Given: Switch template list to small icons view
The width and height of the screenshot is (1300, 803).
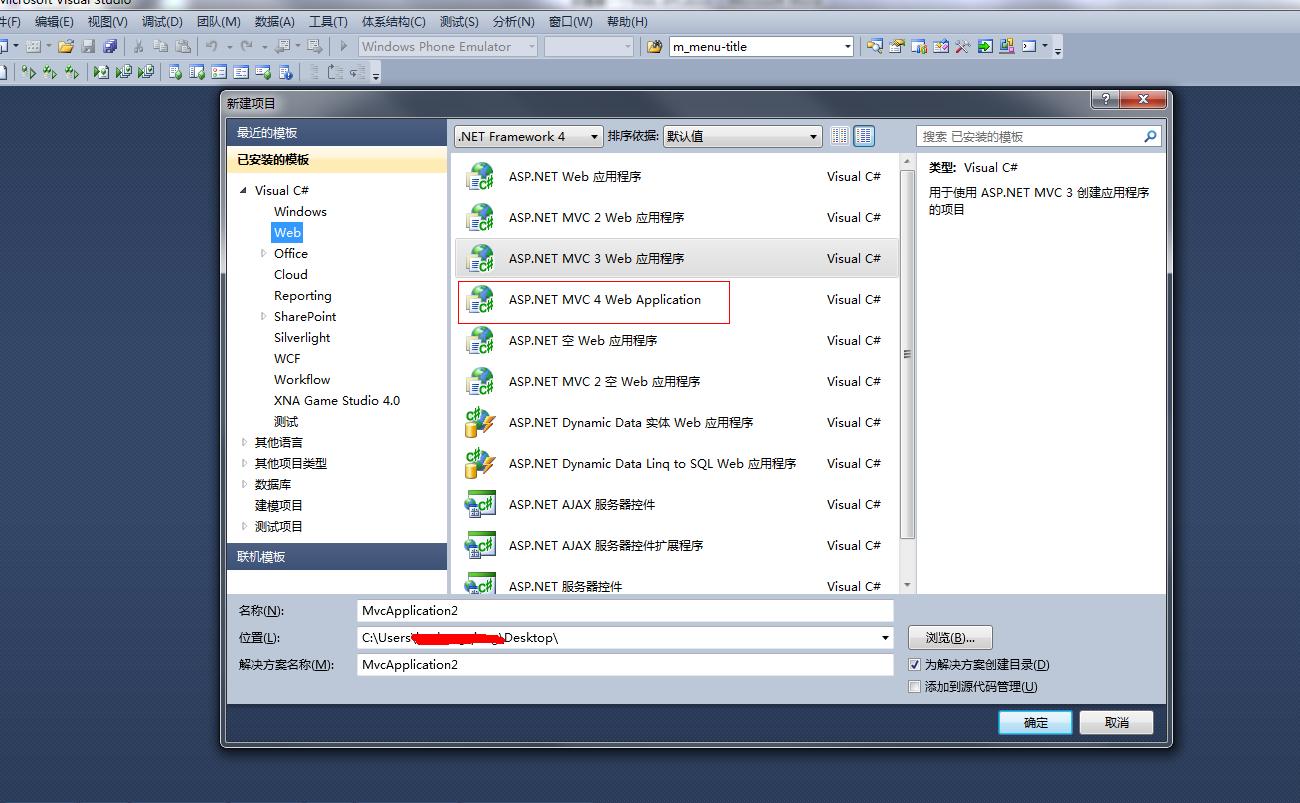Looking at the screenshot, I should coord(840,136).
